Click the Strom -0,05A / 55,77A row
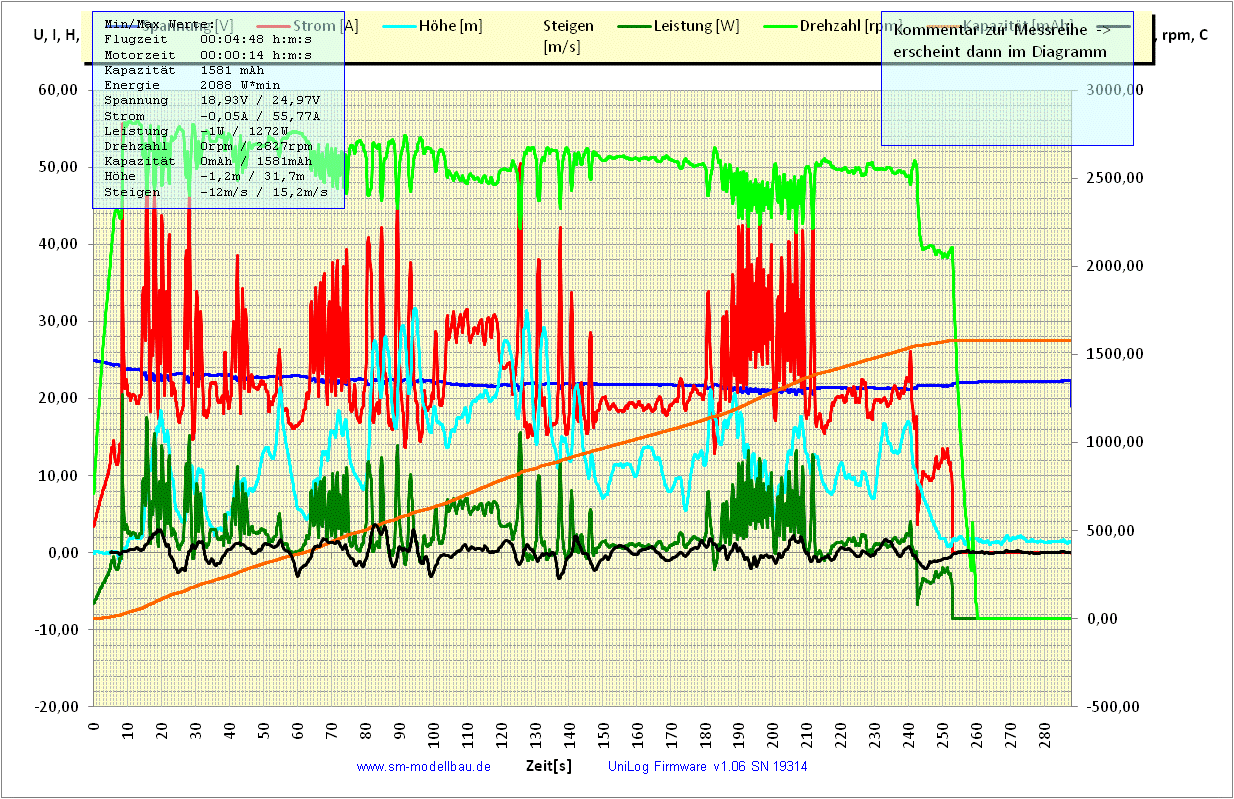Image resolution: width=1234 pixels, height=799 pixels. pos(211,116)
